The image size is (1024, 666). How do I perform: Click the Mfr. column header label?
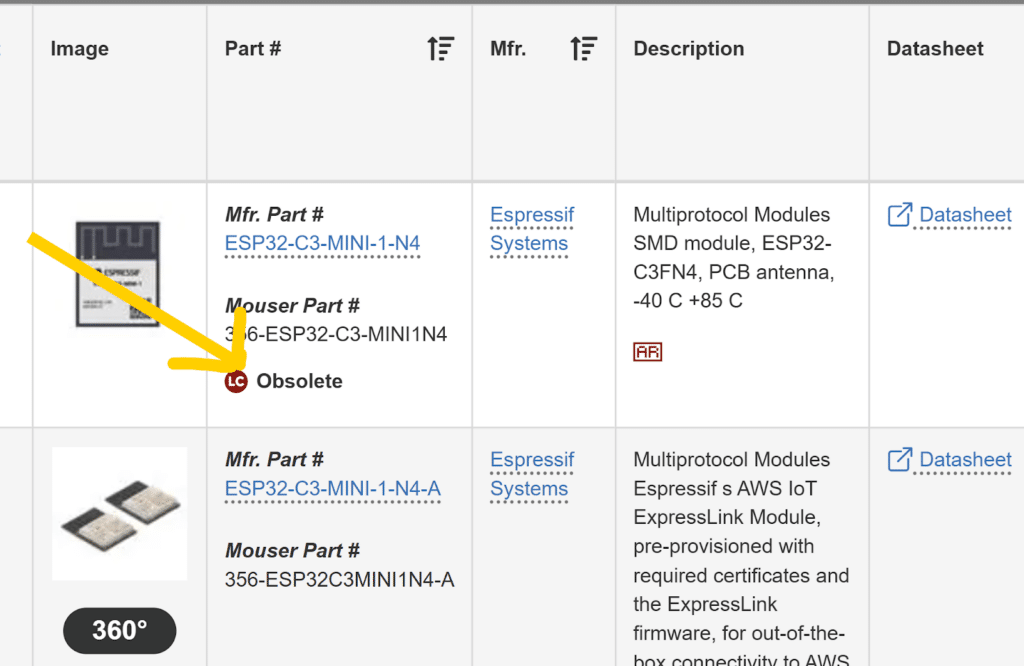pyautogui.click(x=508, y=49)
